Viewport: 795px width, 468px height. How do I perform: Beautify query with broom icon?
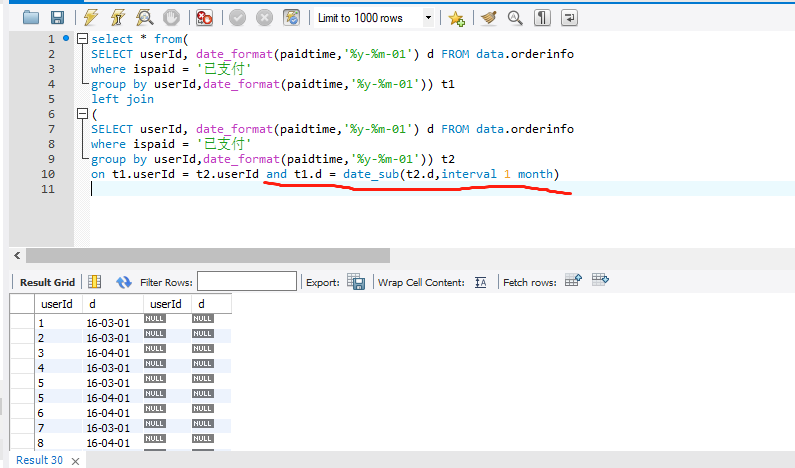(x=489, y=18)
